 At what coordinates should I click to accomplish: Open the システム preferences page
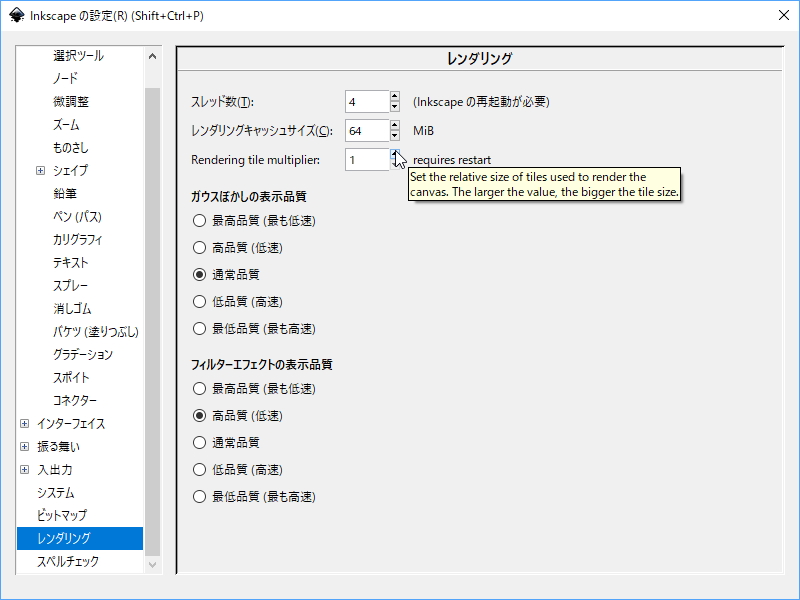[56, 493]
